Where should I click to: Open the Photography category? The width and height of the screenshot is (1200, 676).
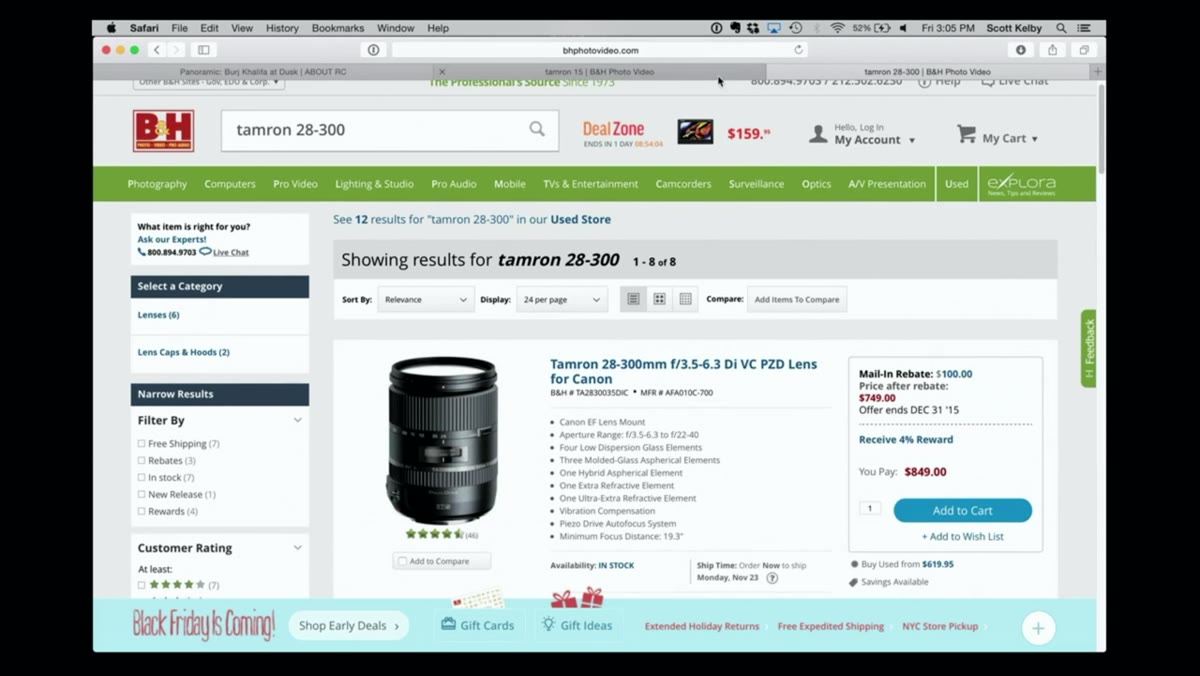coord(157,184)
